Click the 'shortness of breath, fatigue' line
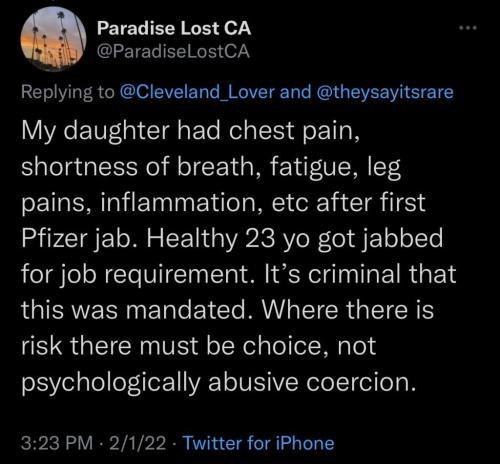The width and height of the screenshot is (500, 464). pyautogui.click(x=211, y=167)
